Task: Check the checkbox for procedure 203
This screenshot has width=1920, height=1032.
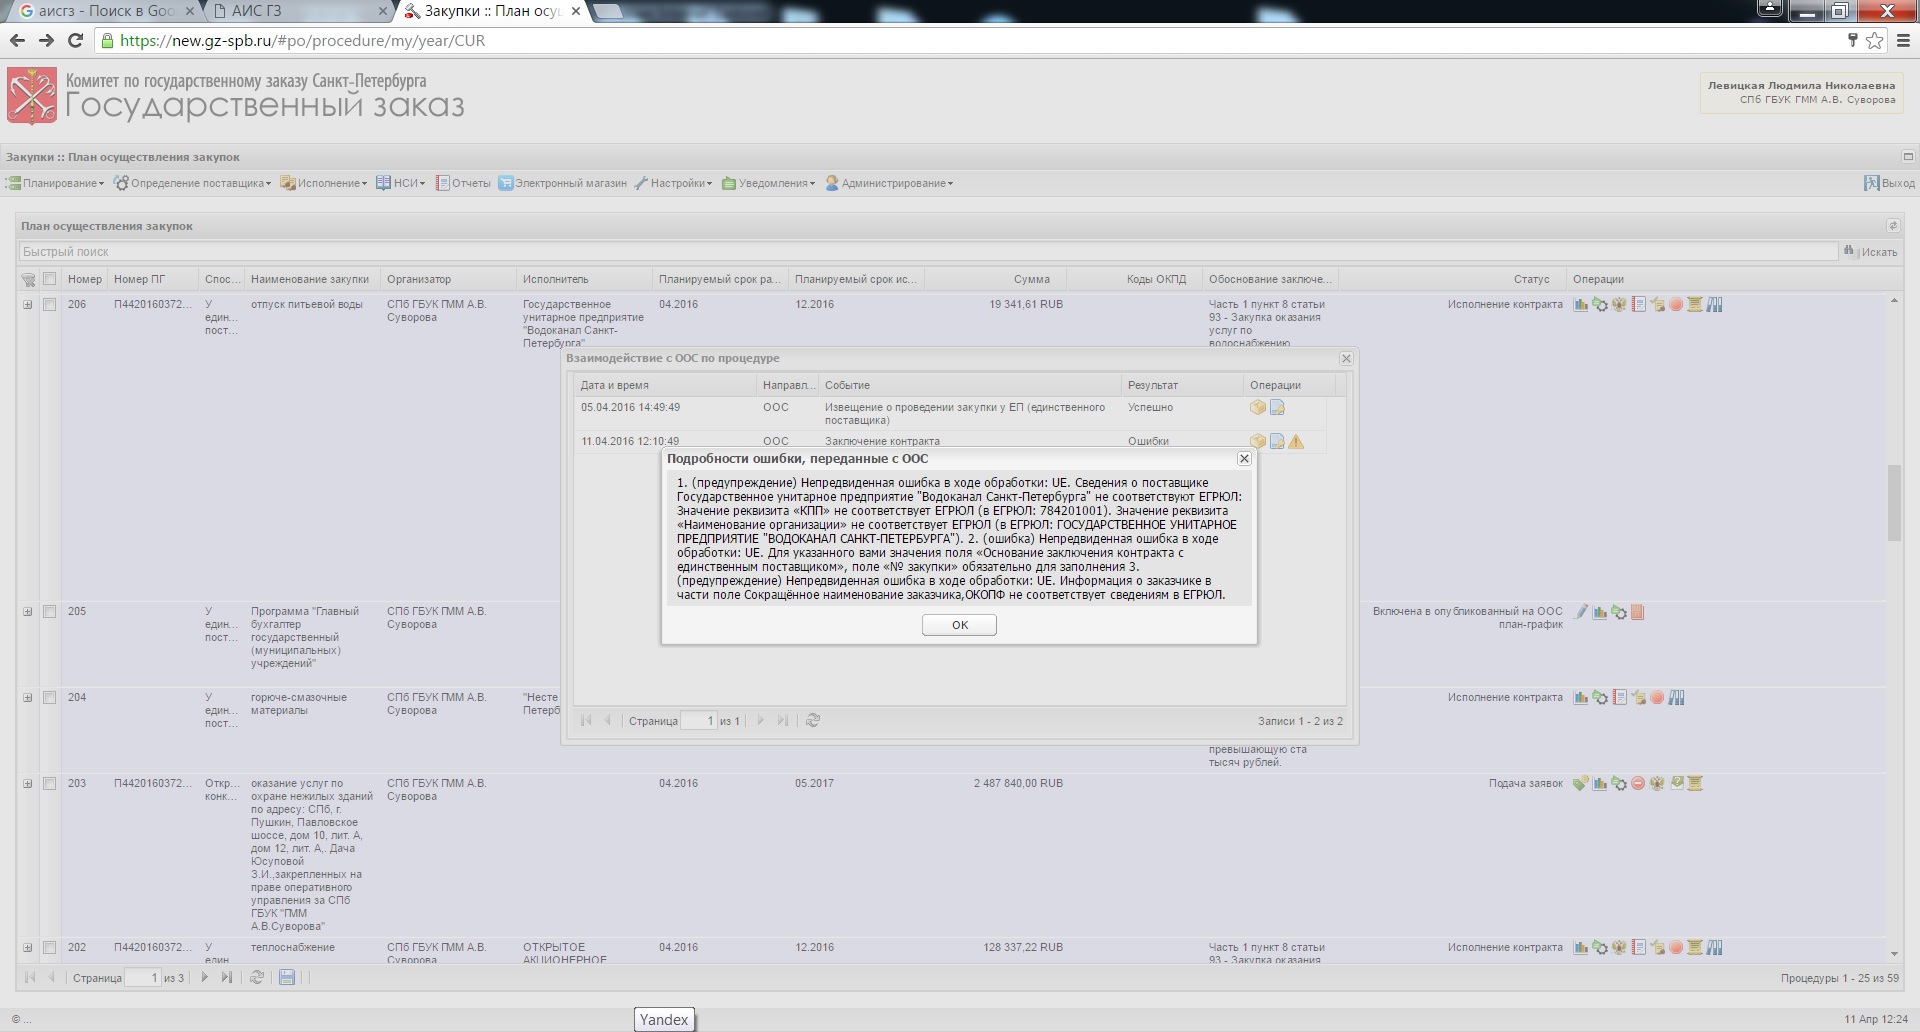Action: pyautogui.click(x=49, y=784)
